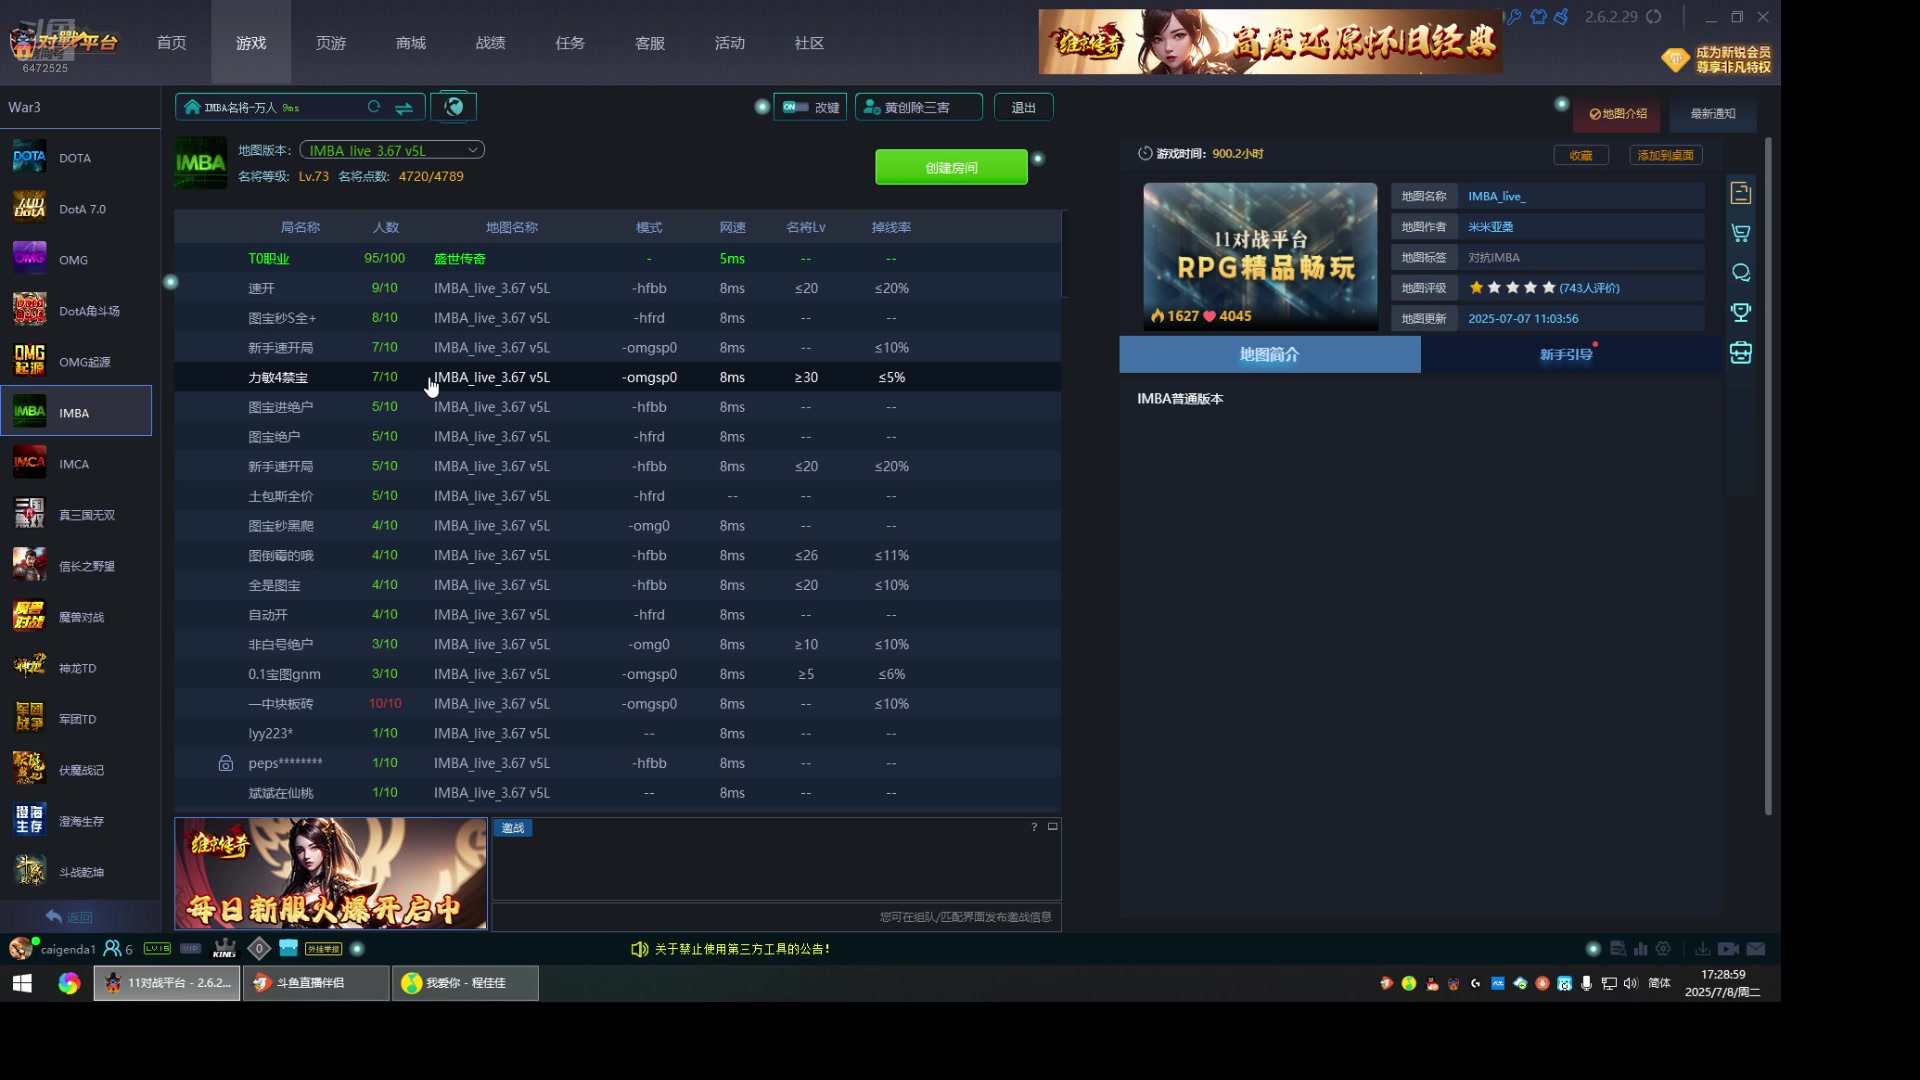Image resolution: width=1920 pixels, height=1080 pixels.
Task: Open the 黄创除三害 player button
Action: tap(919, 107)
